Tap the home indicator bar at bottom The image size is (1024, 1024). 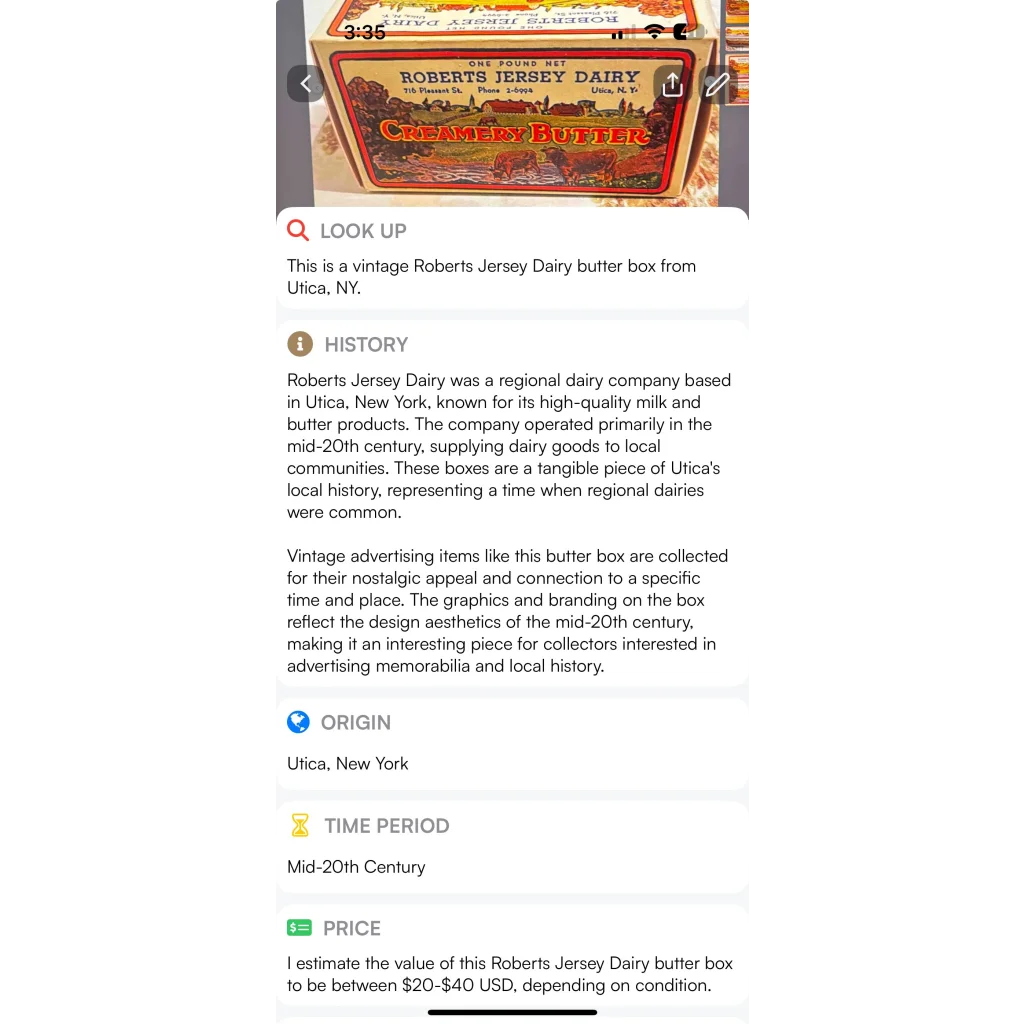512,1012
